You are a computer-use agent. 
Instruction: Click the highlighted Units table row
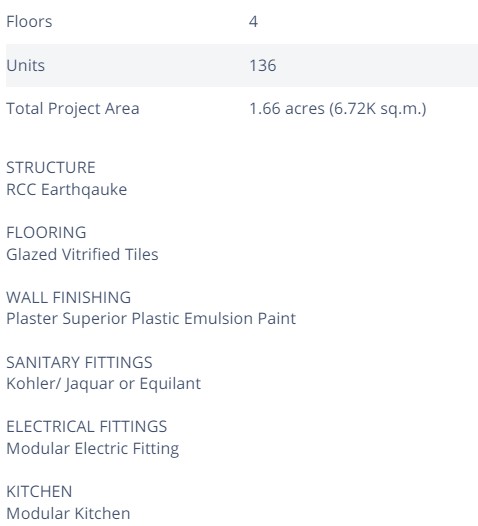click(242, 65)
